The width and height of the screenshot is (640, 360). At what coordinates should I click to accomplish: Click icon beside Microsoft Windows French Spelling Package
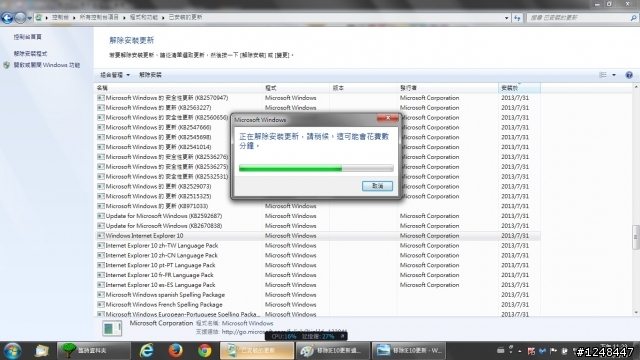point(100,305)
